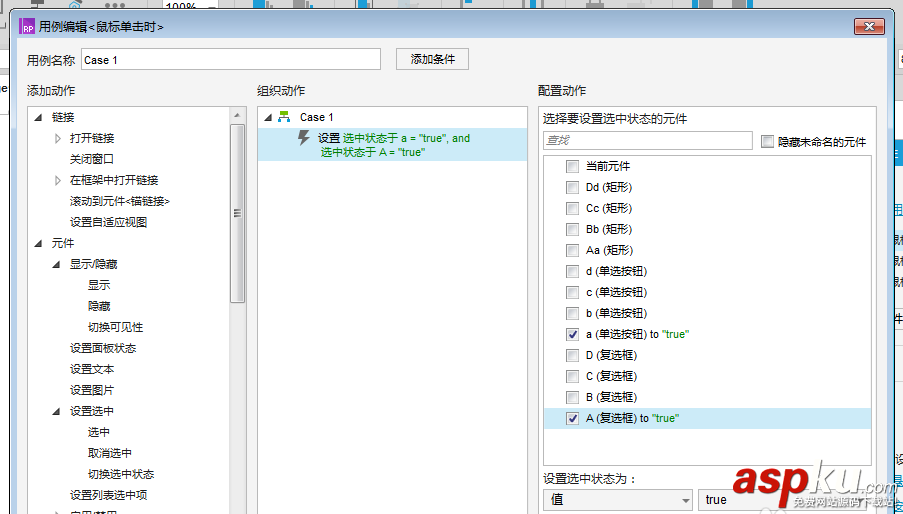This screenshot has width=903, height=514.
Task: Open the 值 dropdown
Action: (x=618, y=500)
